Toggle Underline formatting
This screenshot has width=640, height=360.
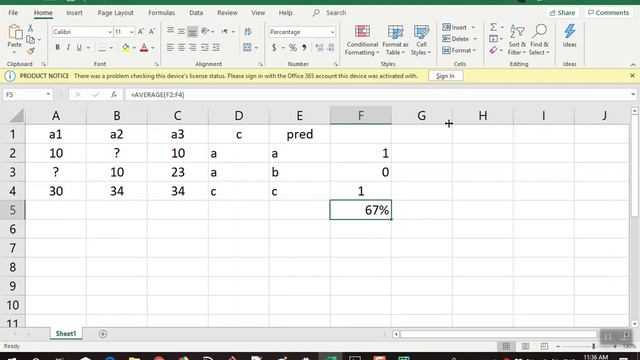(79, 48)
